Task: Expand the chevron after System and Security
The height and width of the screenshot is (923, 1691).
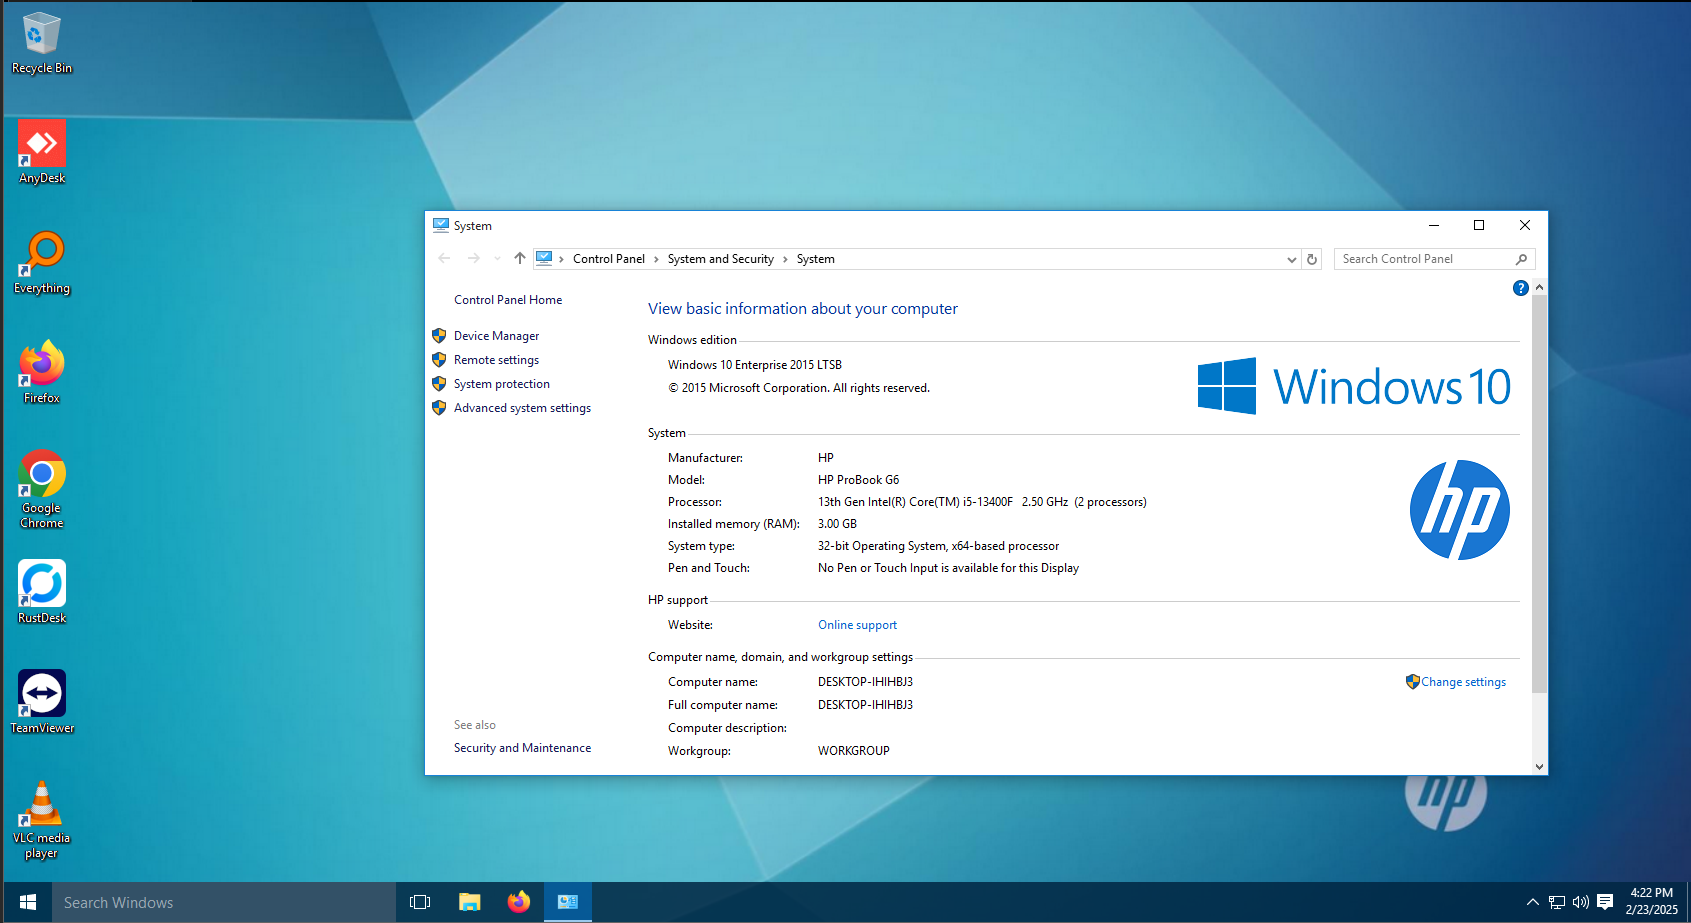Action: point(785,258)
